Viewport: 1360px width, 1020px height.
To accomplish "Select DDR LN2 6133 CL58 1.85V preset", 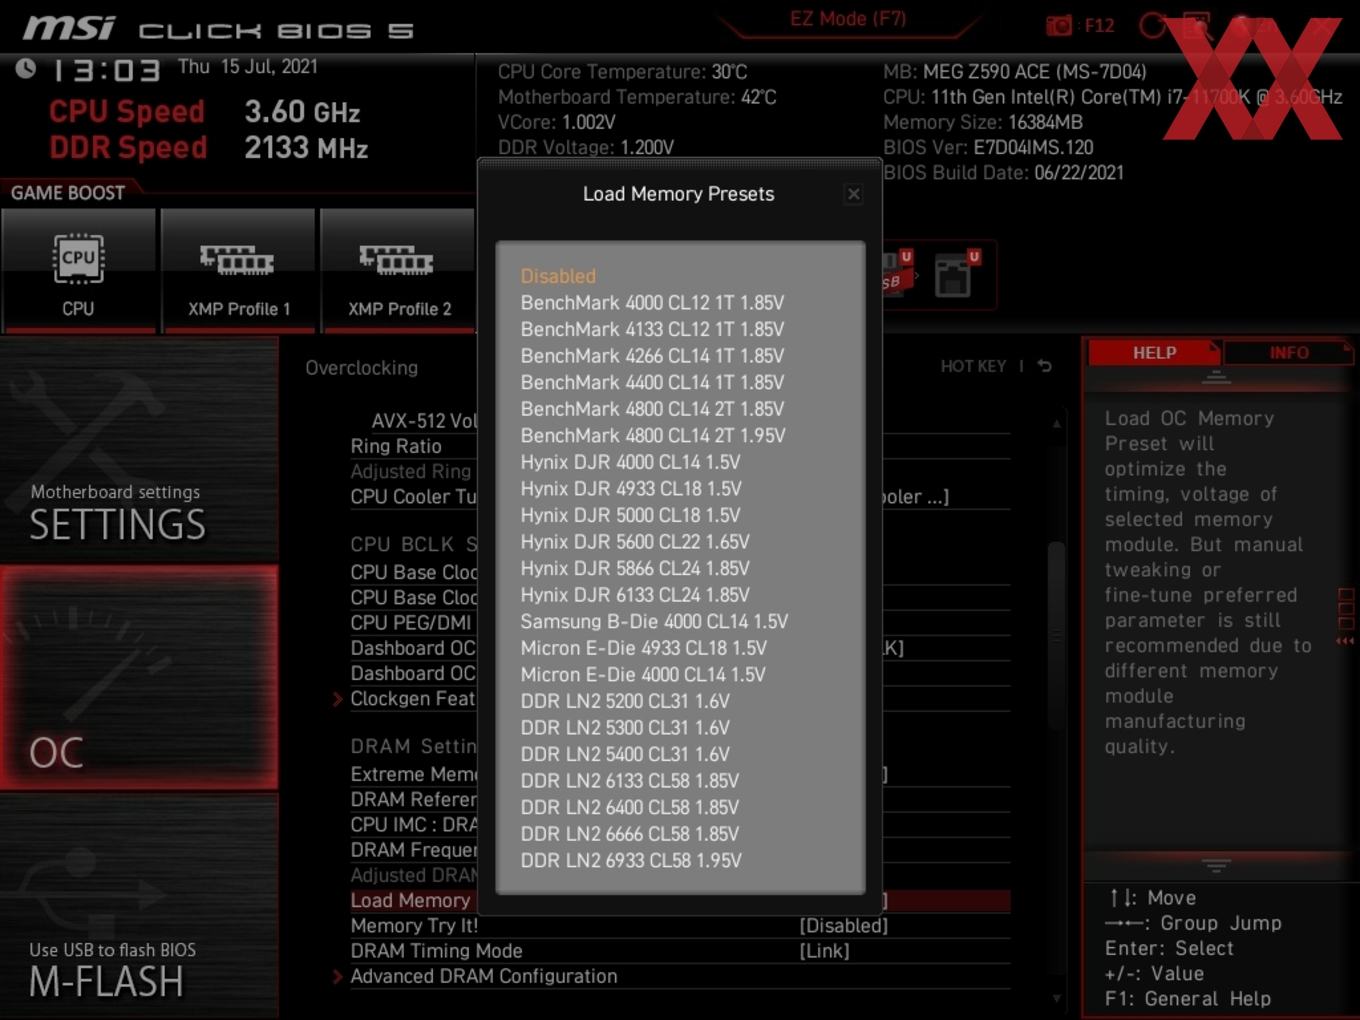I will (x=630, y=780).
